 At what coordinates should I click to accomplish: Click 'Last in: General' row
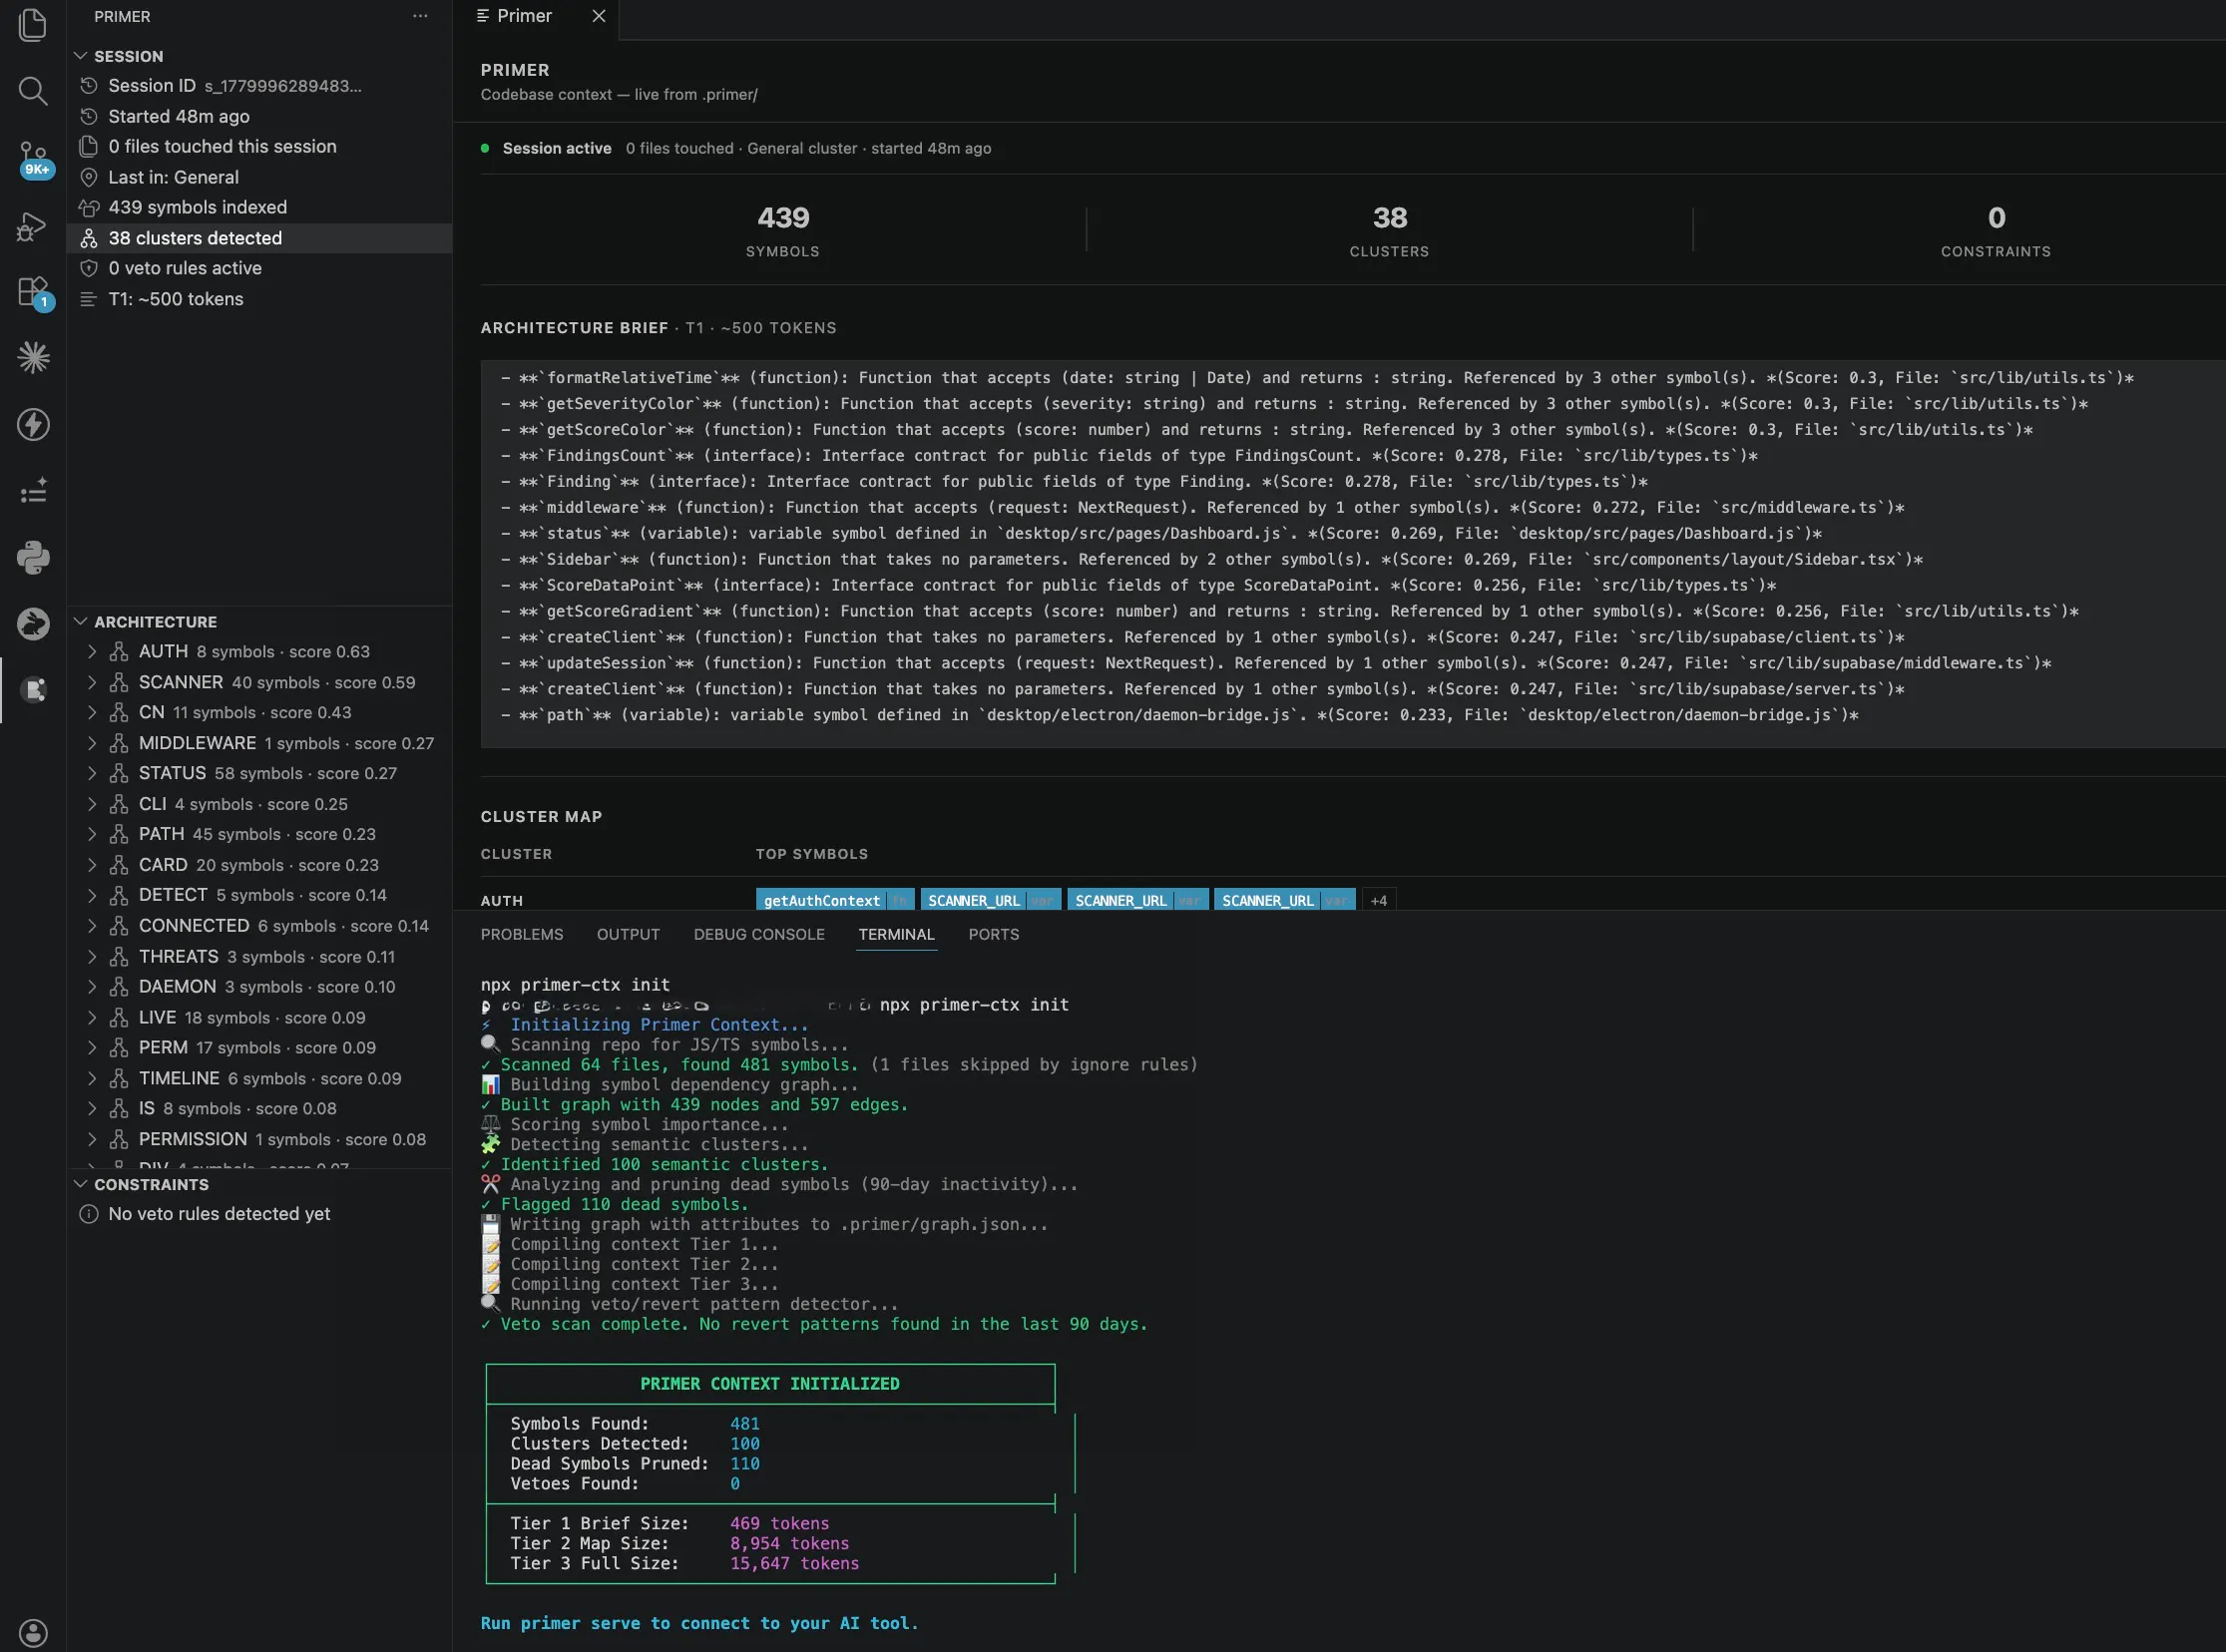(260, 177)
